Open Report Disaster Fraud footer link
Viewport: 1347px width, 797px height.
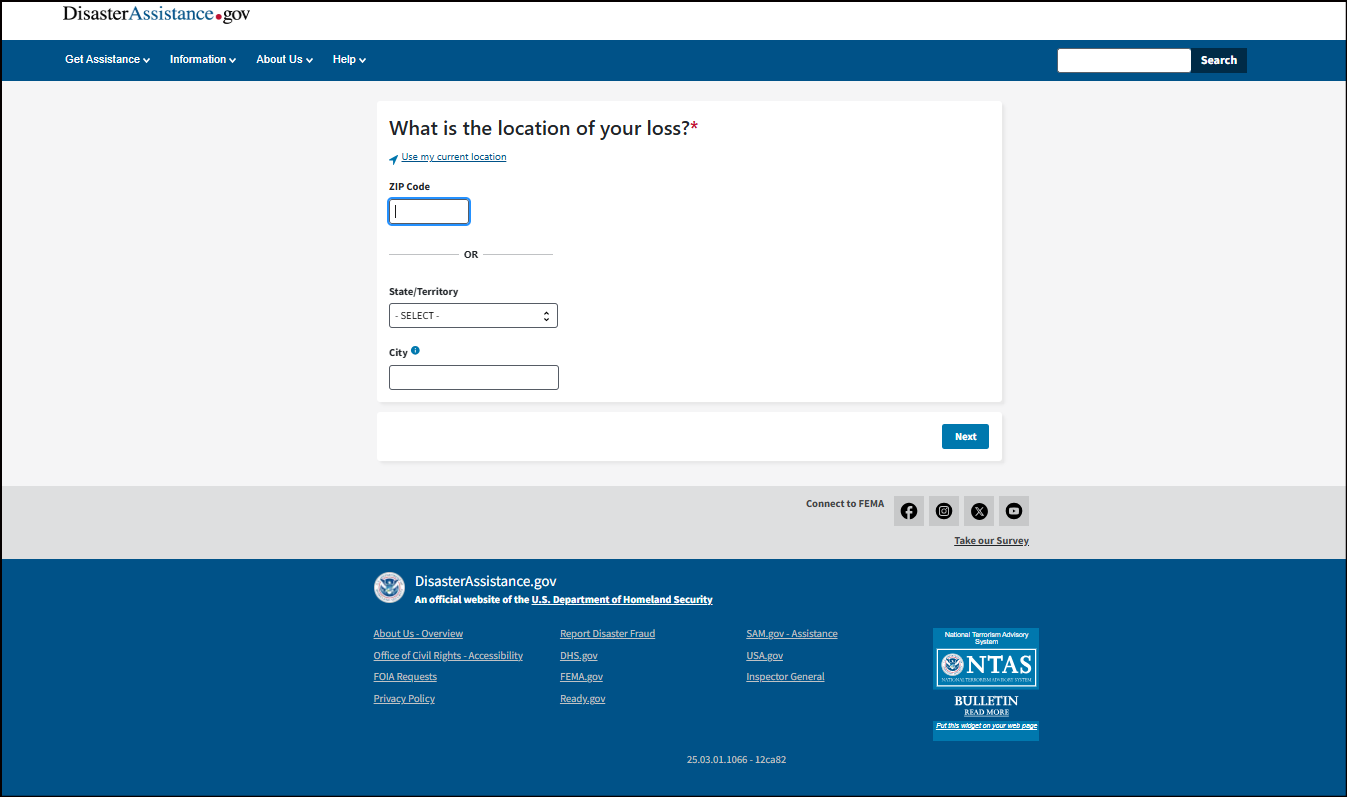point(607,634)
